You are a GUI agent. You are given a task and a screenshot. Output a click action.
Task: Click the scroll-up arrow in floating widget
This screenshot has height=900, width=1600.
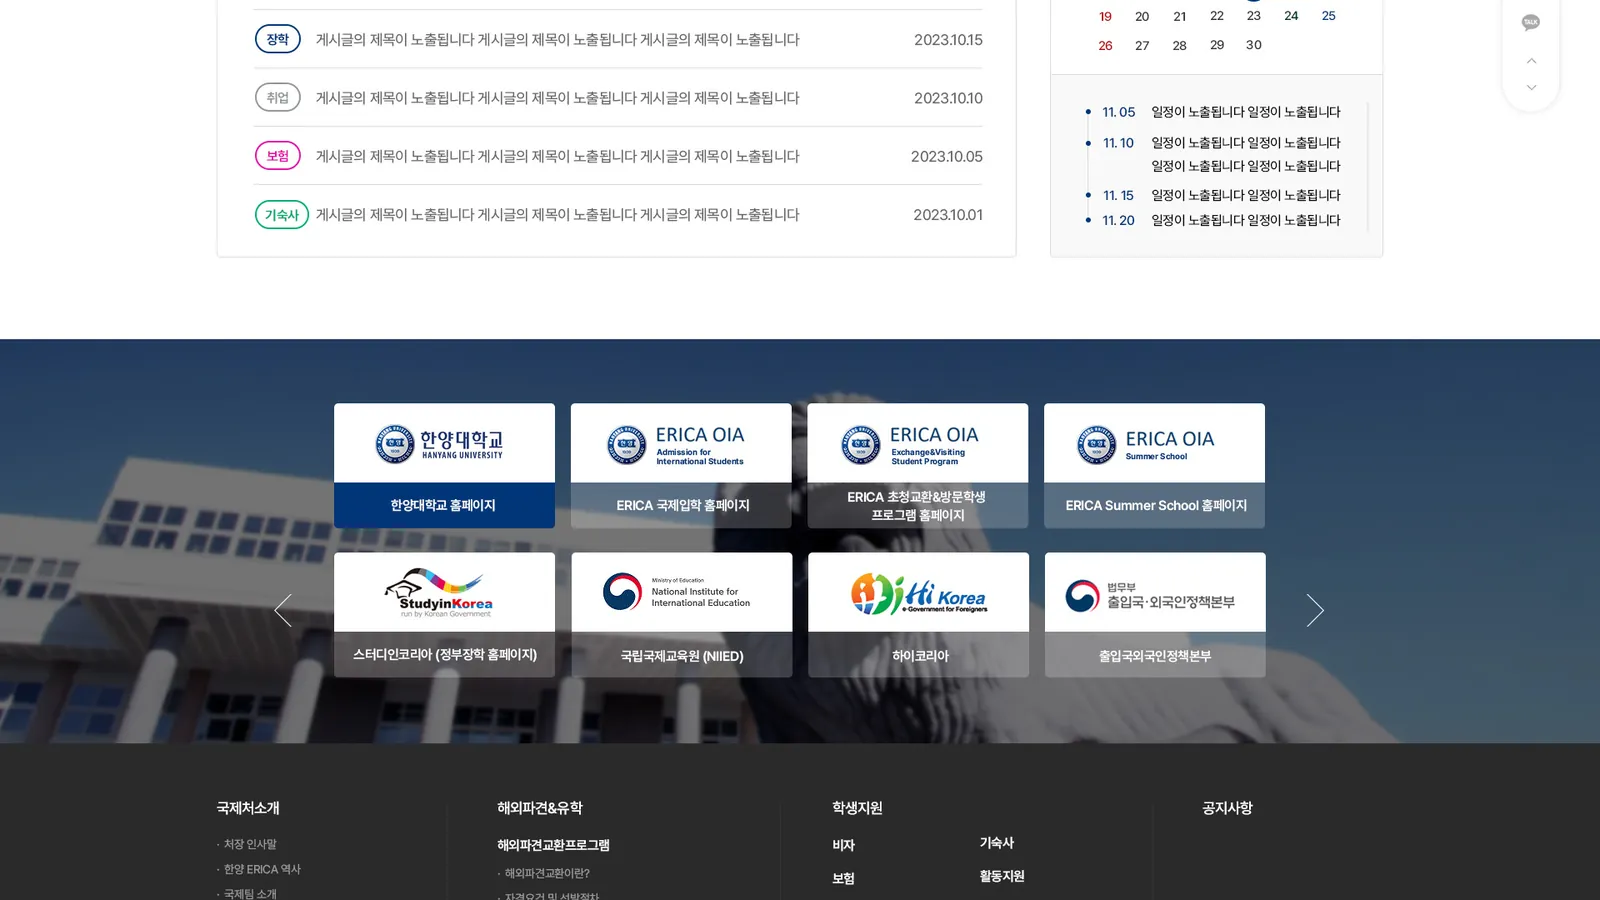tap(1531, 61)
